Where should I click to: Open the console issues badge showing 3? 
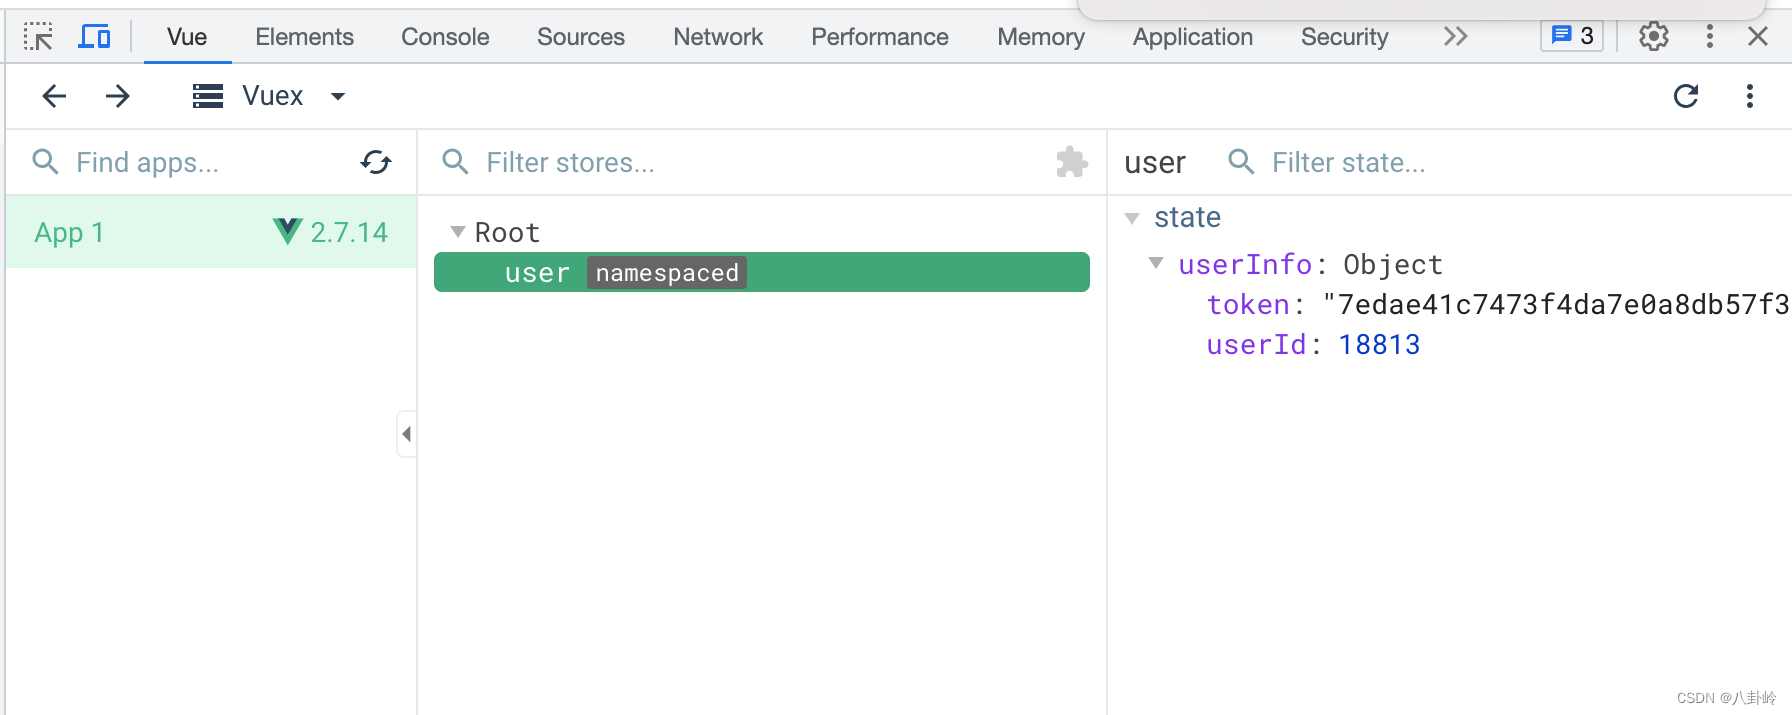1572,37
